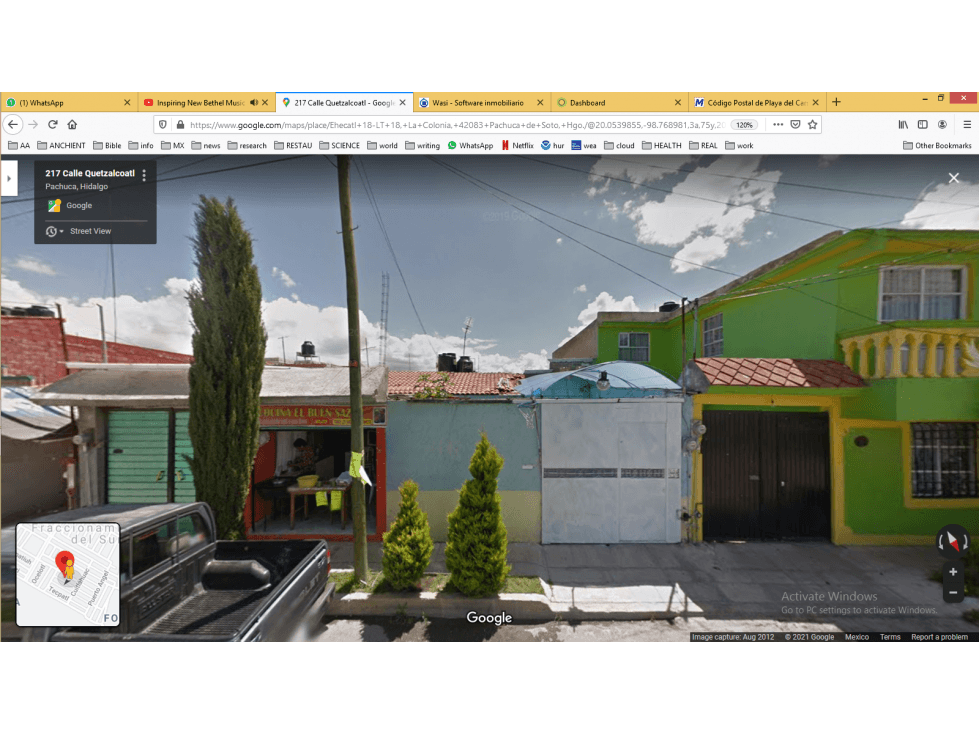Switch to Código Postal de Playa tab

757,102
